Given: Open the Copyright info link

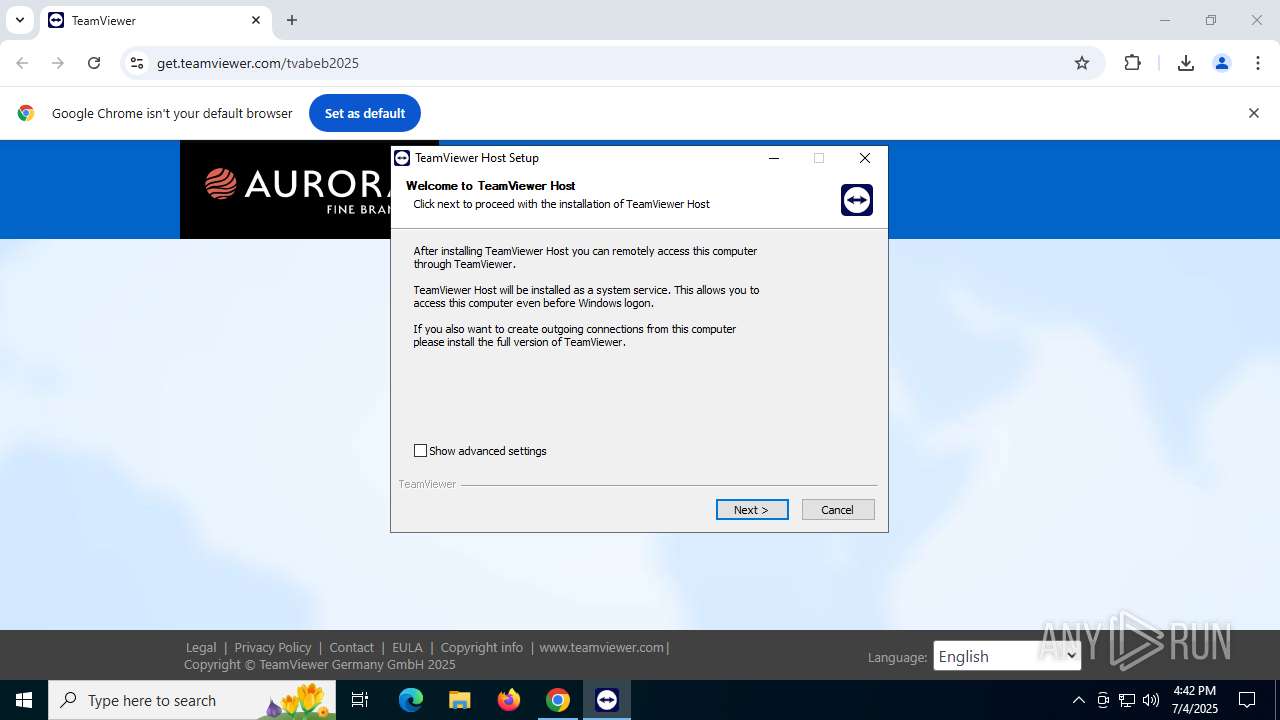Looking at the screenshot, I should (x=482, y=647).
